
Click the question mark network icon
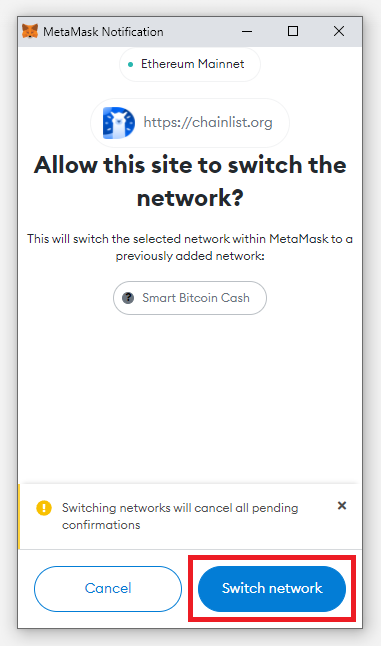[x=128, y=297]
